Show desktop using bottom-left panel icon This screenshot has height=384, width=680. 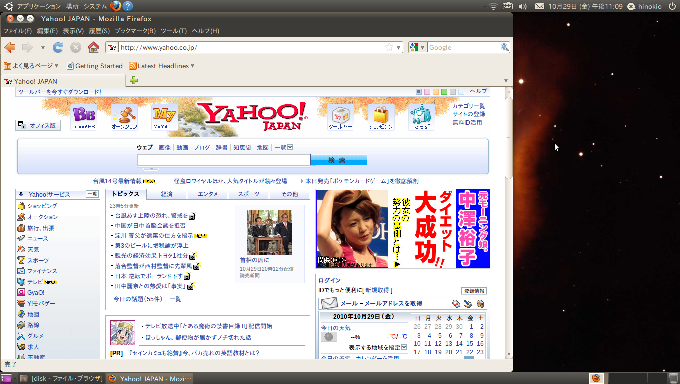[x=7, y=378]
